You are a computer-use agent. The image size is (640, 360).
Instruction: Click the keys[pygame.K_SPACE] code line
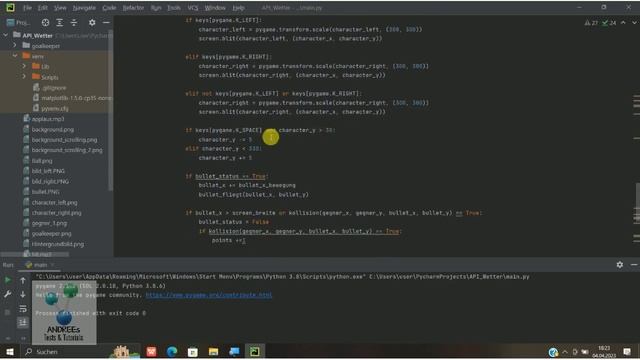(x=260, y=130)
